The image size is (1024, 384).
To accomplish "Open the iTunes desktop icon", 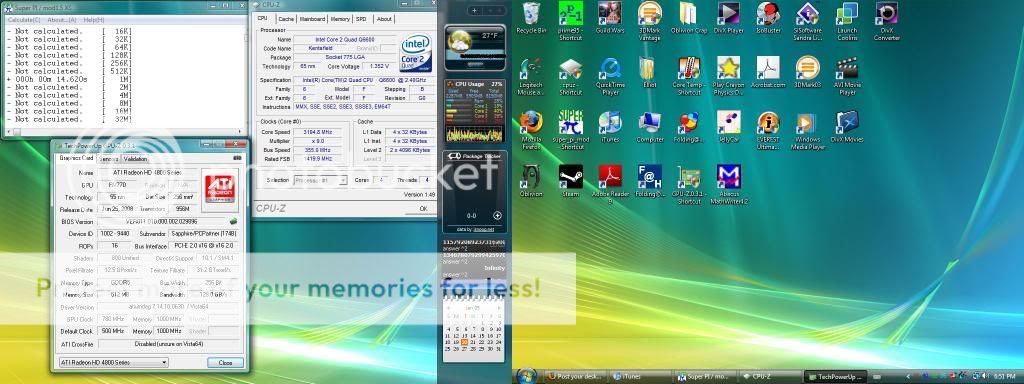I will (x=610, y=127).
